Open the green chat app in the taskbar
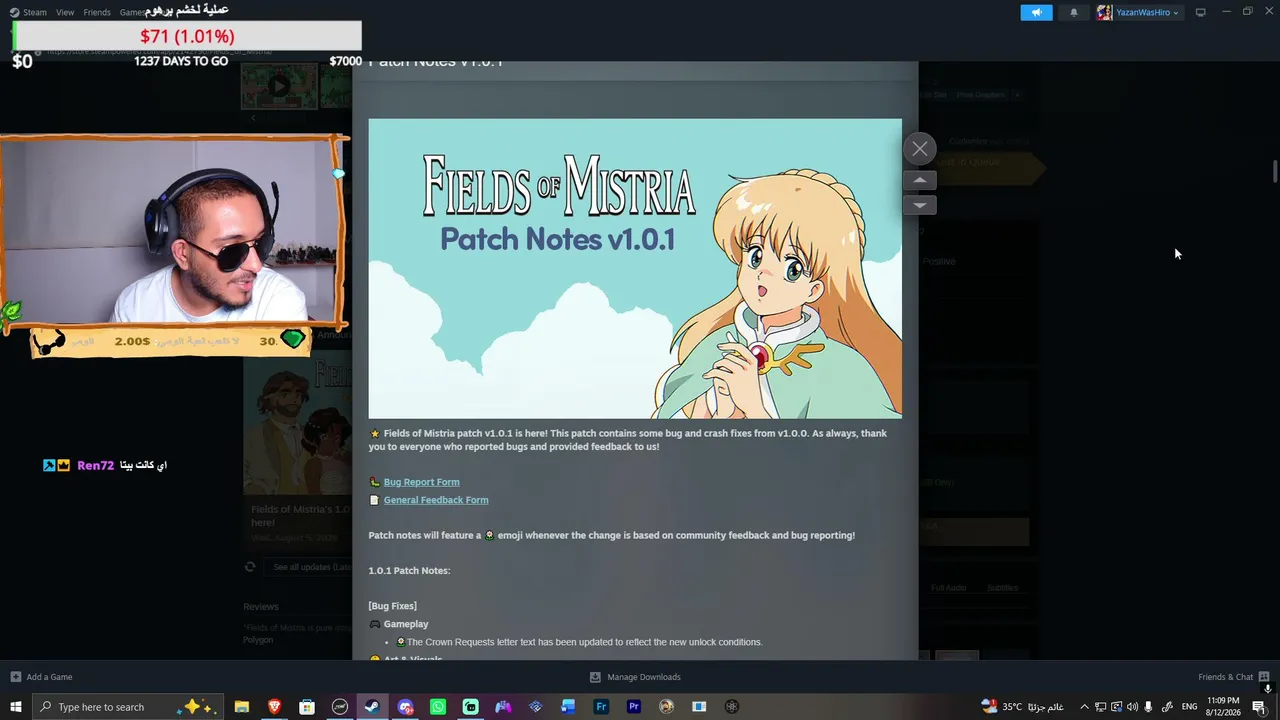The height and width of the screenshot is (720, 1280). point(470,707)
